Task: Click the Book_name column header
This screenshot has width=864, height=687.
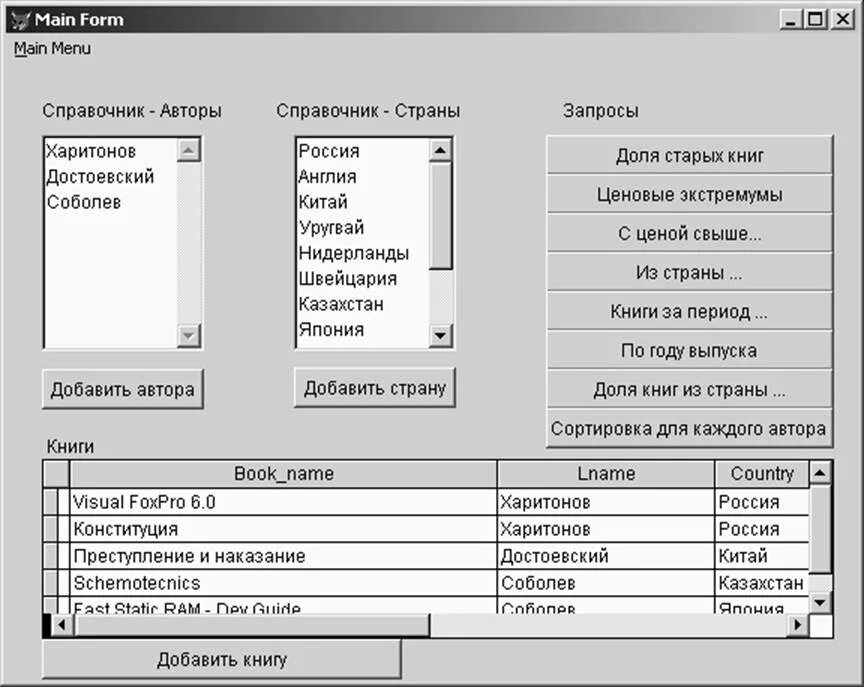Action: click(284, 474)
